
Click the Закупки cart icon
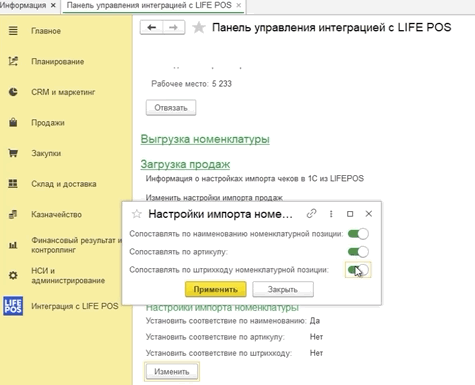13,153
